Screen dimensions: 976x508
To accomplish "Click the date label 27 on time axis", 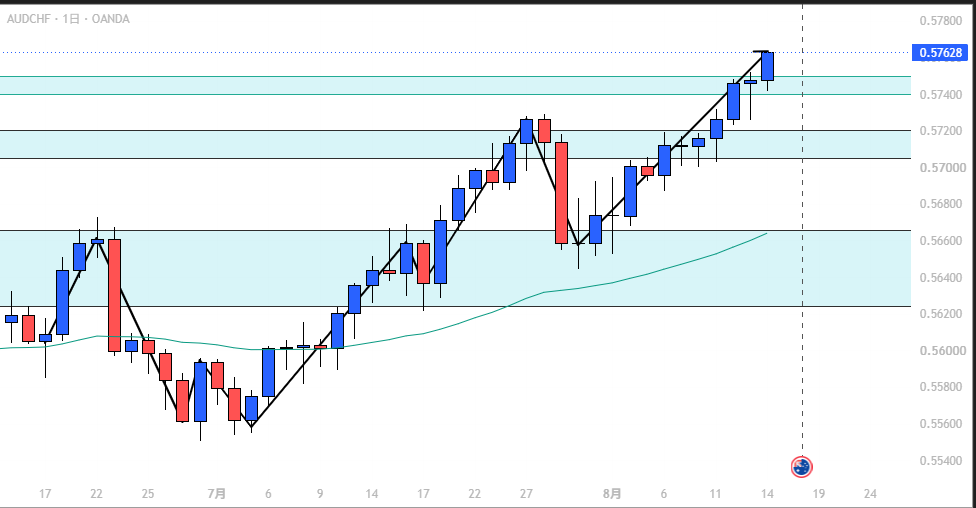I will tap(526, 494).
